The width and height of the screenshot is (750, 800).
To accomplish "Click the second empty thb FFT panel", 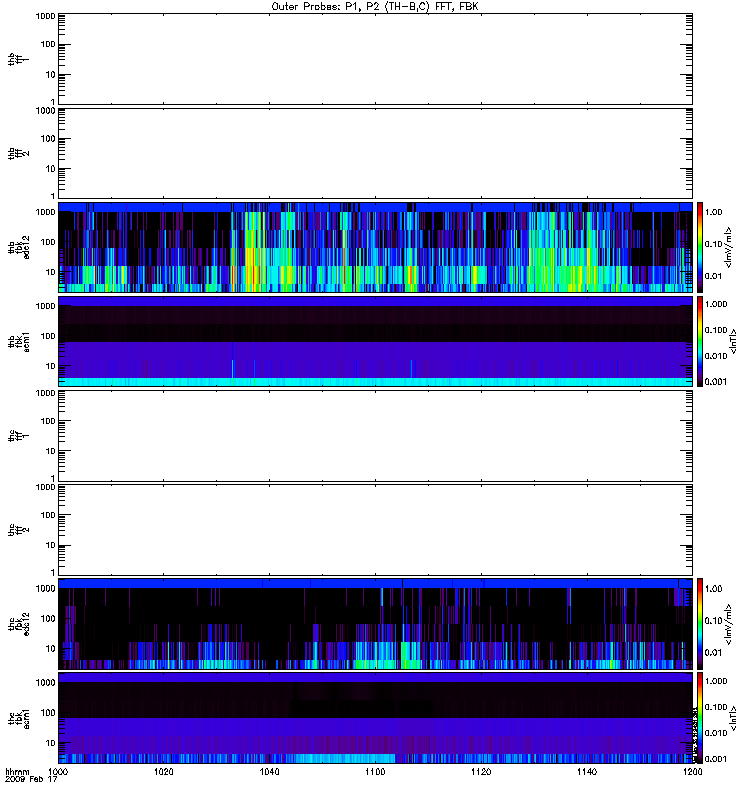I will tap(375, 152).
